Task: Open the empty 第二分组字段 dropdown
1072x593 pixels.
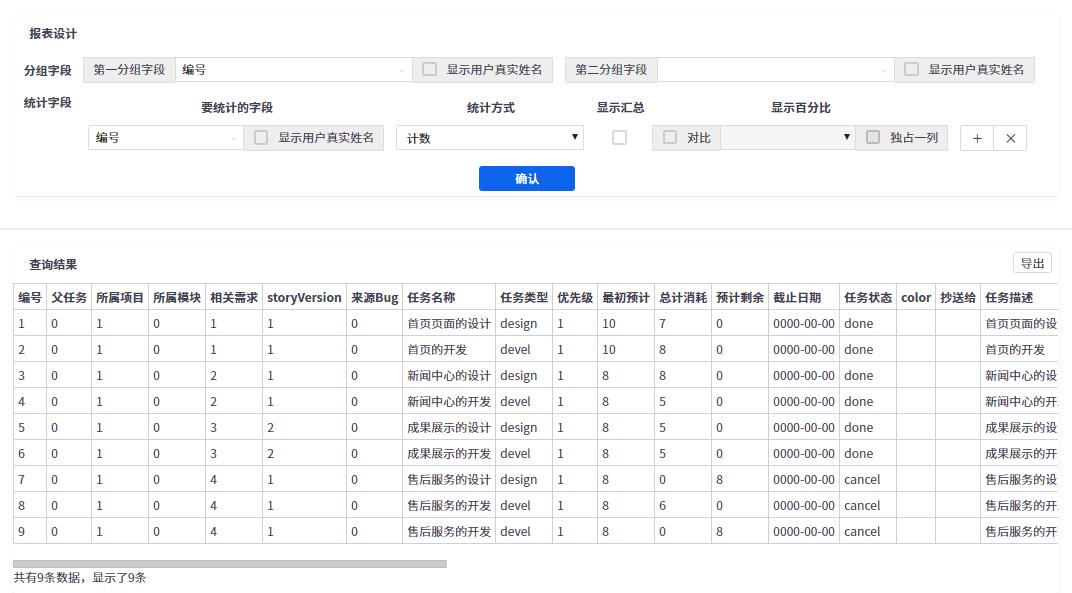Action: (x=775, y=70)
